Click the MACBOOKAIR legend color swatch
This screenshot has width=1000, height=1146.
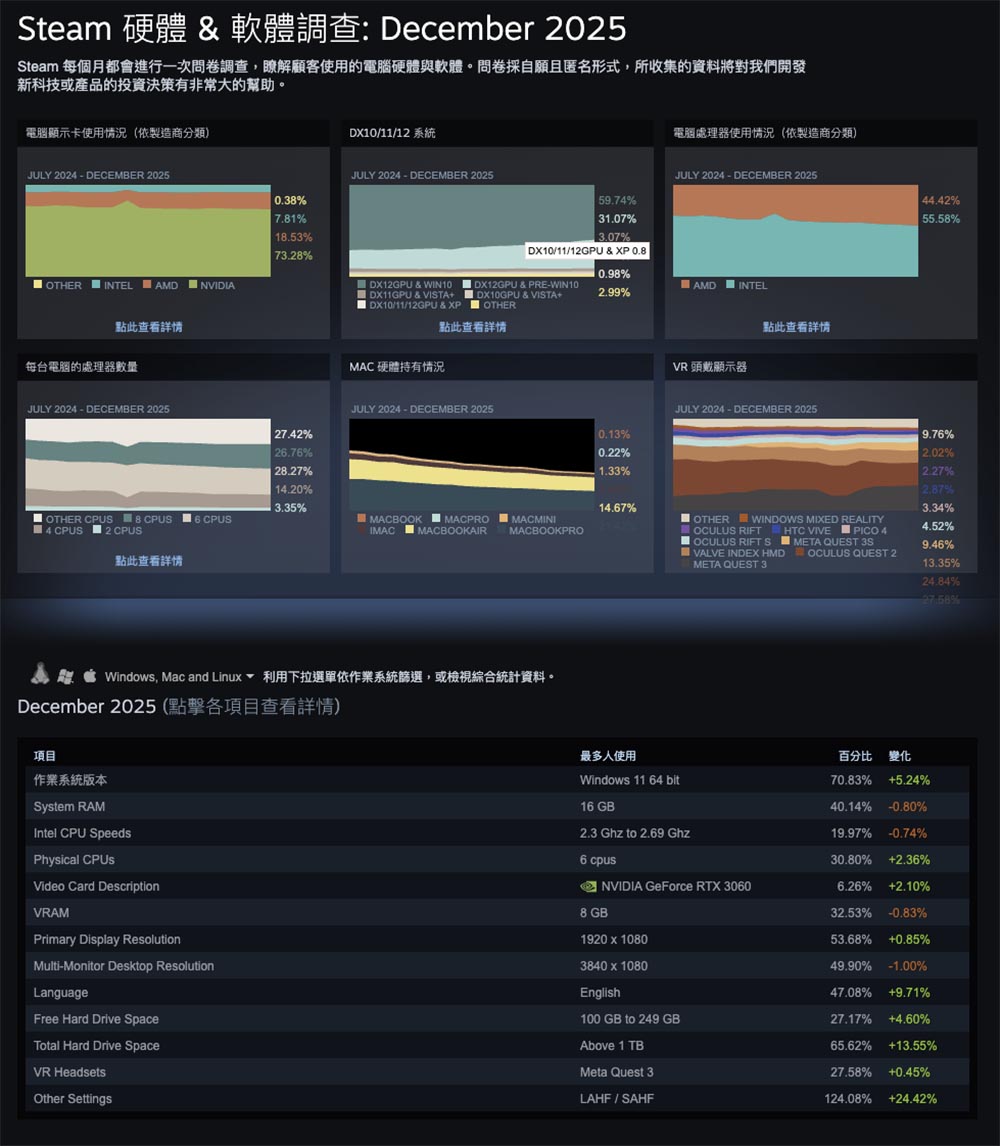409,531
